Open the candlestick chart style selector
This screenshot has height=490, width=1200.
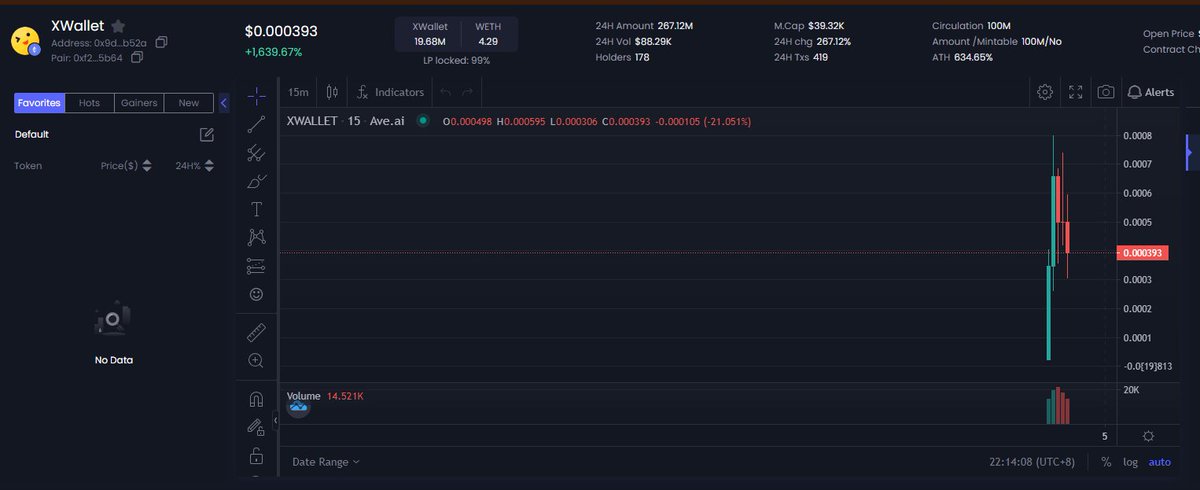click(x=332, y=92)
